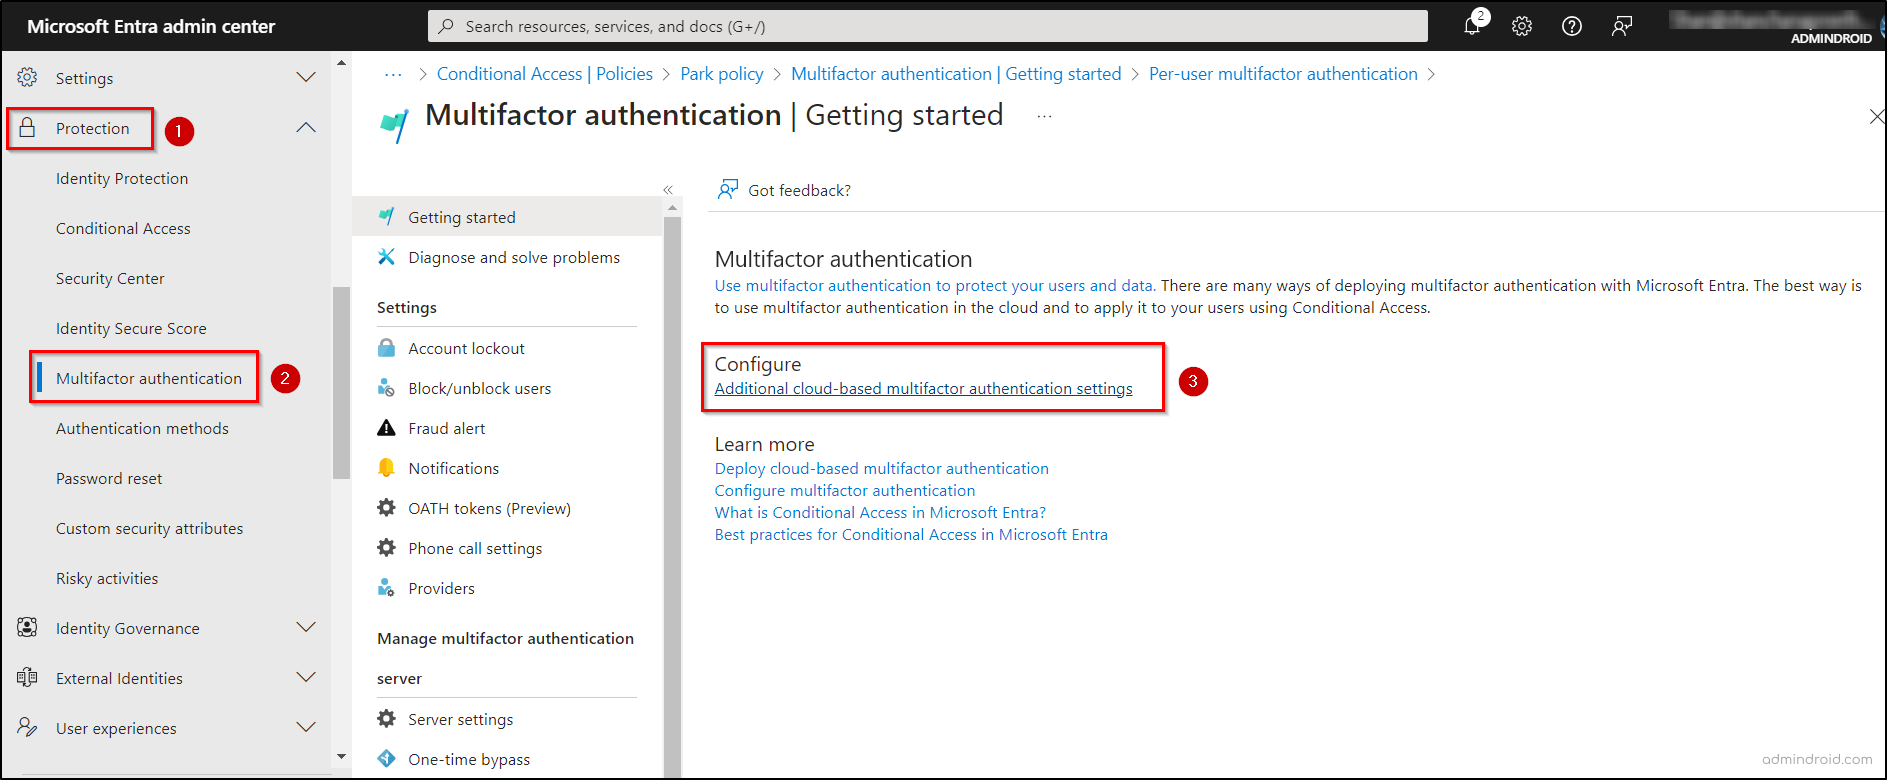Open portal settings gear icon
The height and width of the screenshot is (780, 1887).
click(1522, 27)
